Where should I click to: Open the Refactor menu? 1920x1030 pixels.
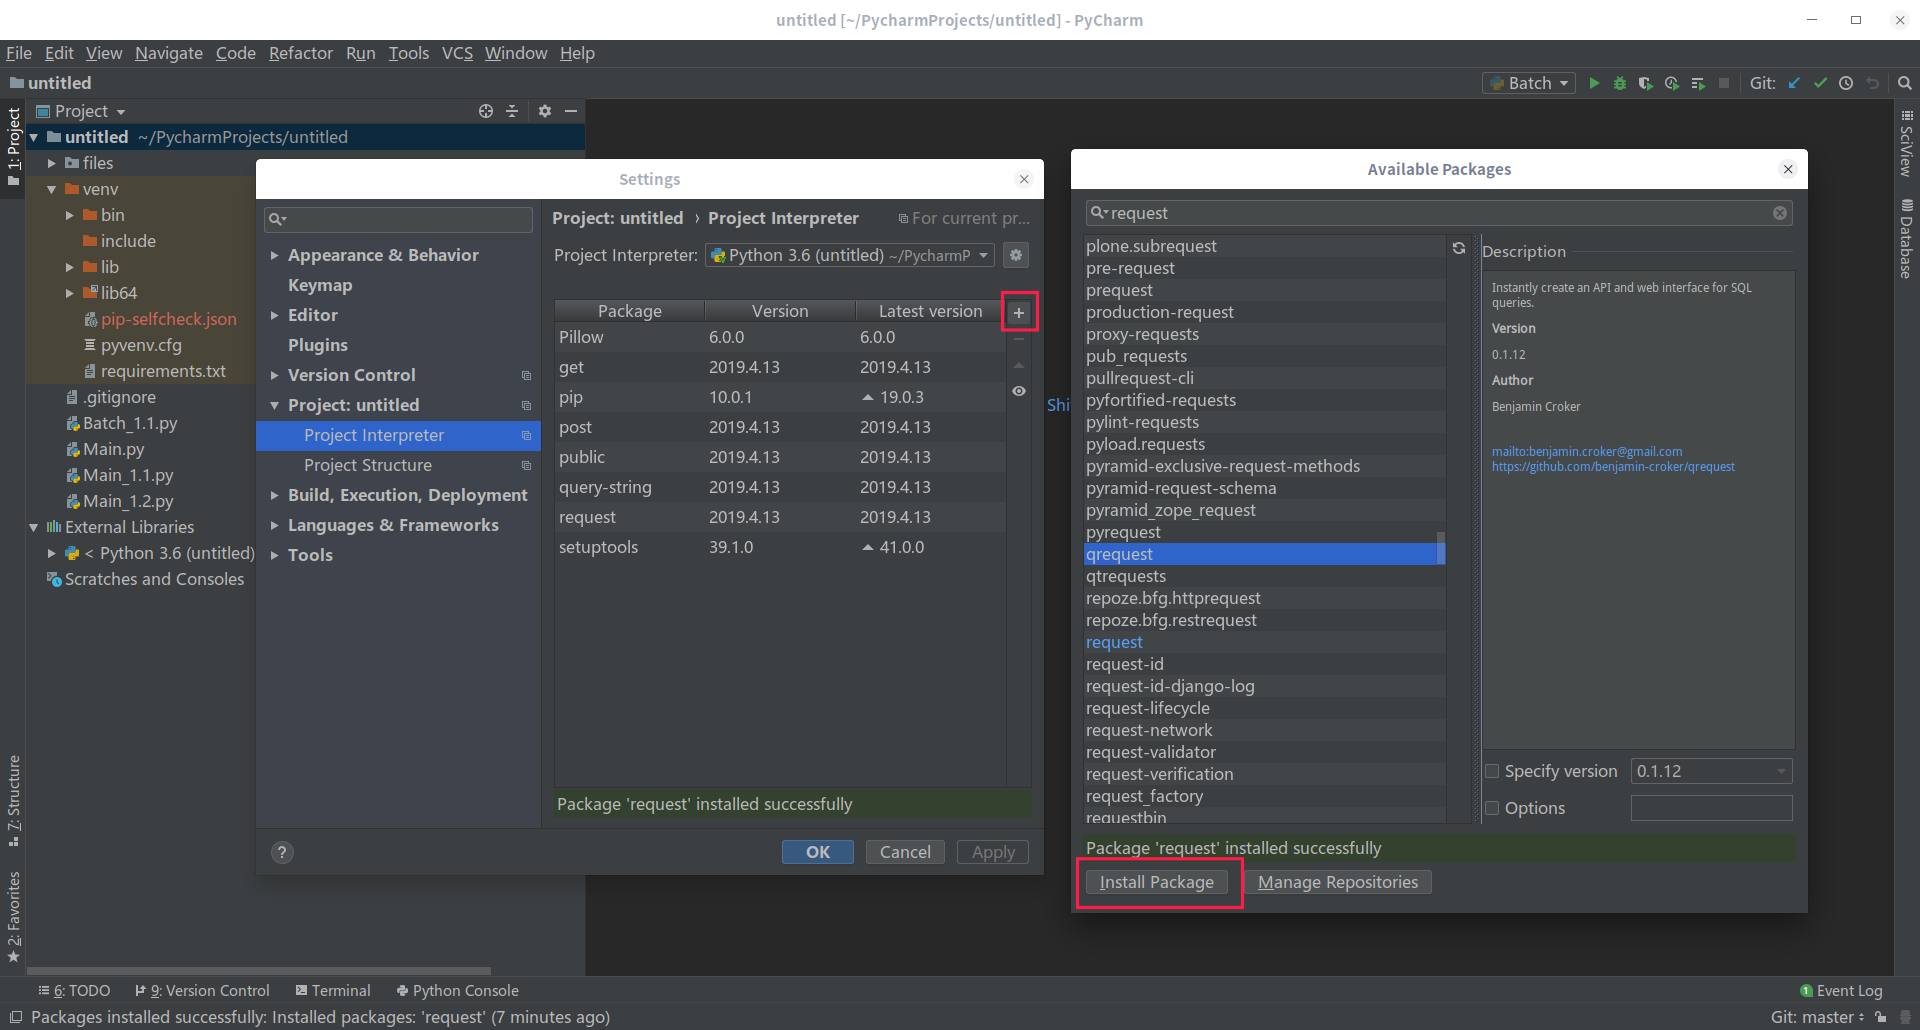click(x=300, y=53)
